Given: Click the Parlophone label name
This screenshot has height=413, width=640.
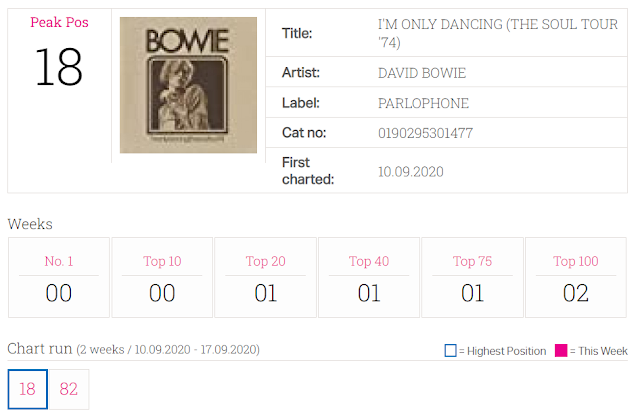Looking at the screenshot, I should coord(423,103).
